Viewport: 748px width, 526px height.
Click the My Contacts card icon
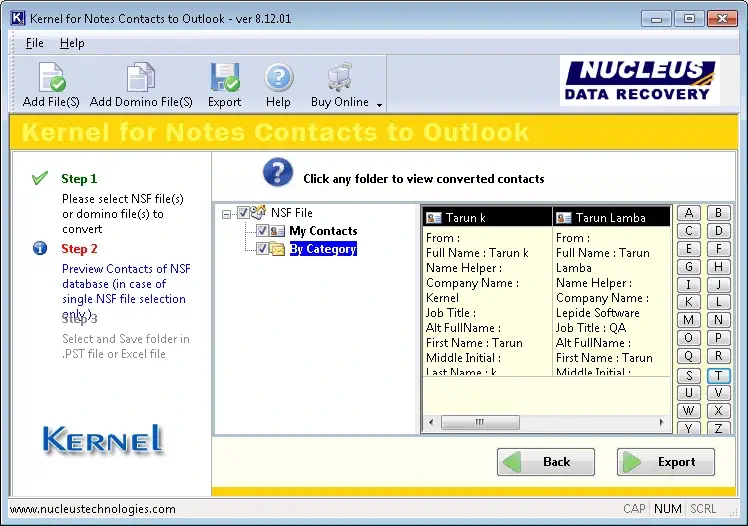pyautogui.click(x=277, y=231)
